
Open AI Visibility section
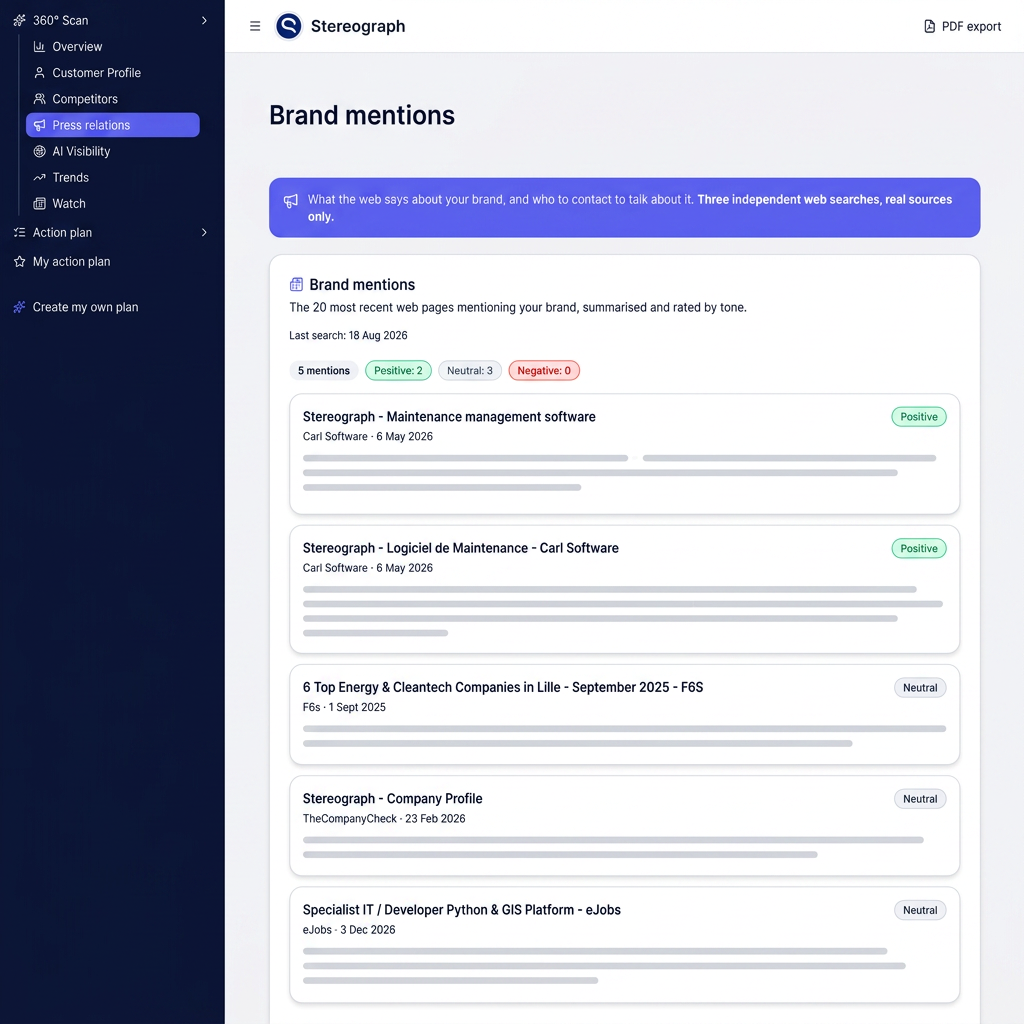click(x=112, y=151)
